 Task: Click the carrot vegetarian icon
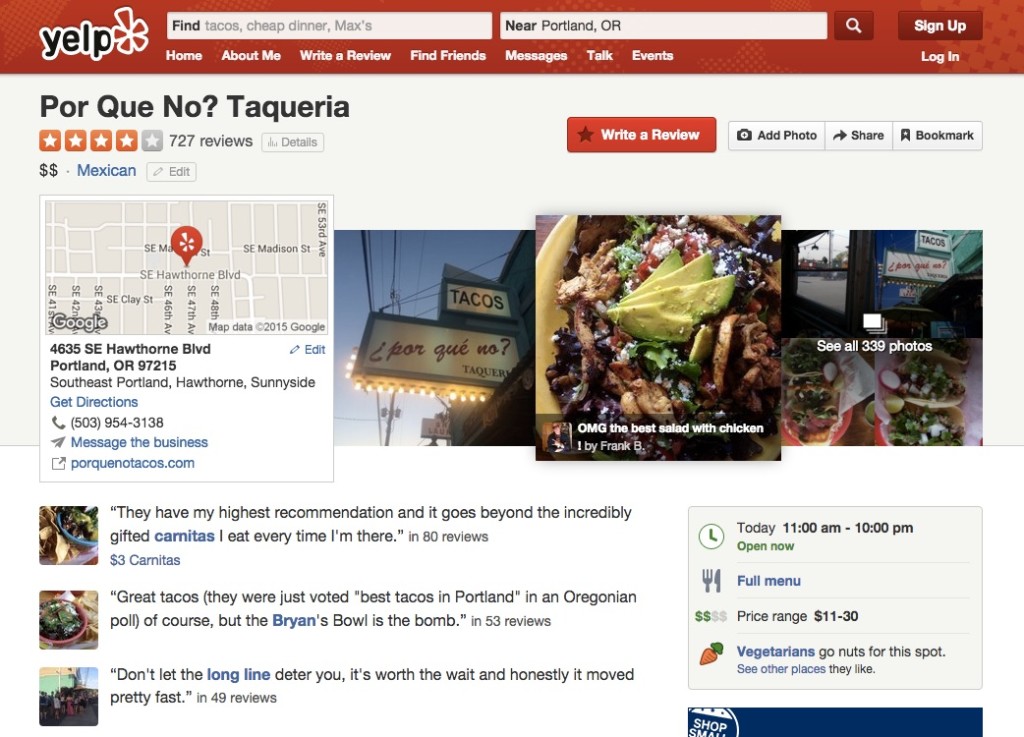coord(711,653)
